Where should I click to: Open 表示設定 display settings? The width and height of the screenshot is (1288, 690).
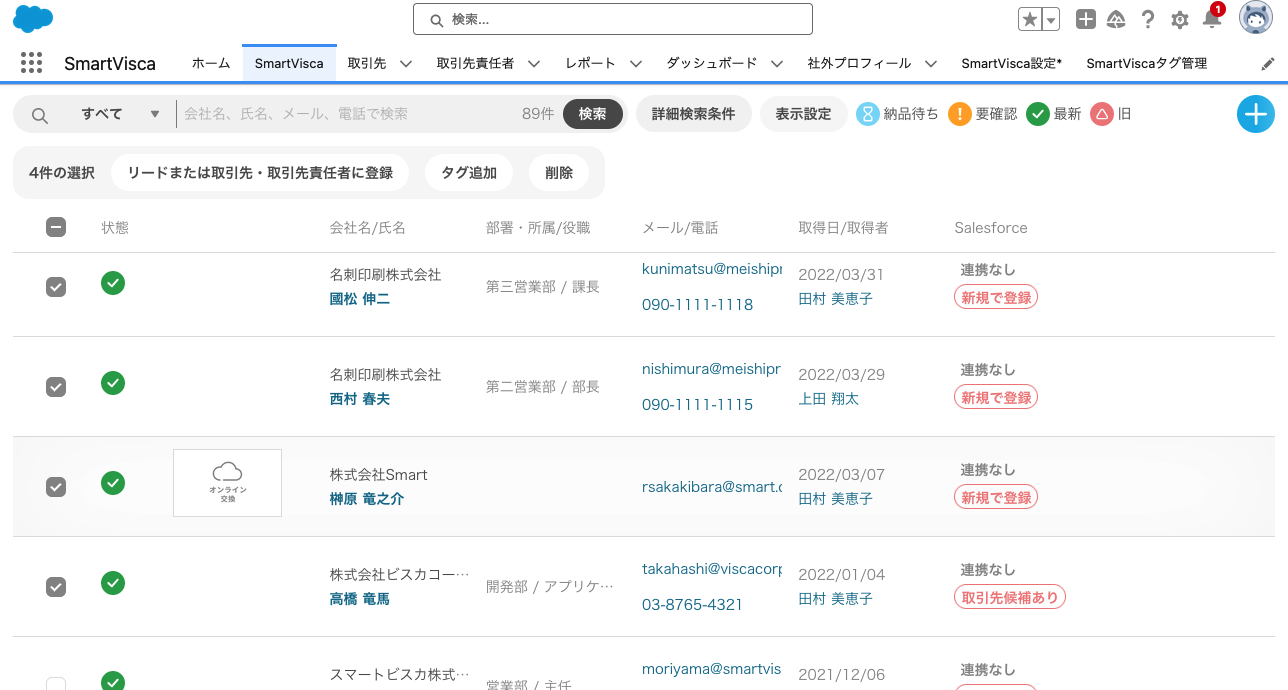(804, 114)
